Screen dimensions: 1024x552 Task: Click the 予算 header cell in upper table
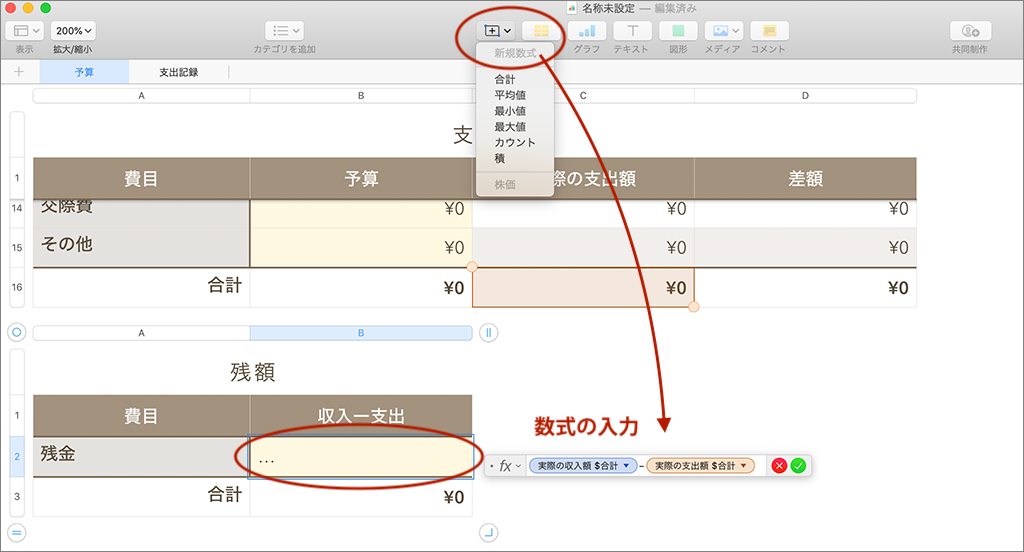pyautogui.click(x=361, y=178)
